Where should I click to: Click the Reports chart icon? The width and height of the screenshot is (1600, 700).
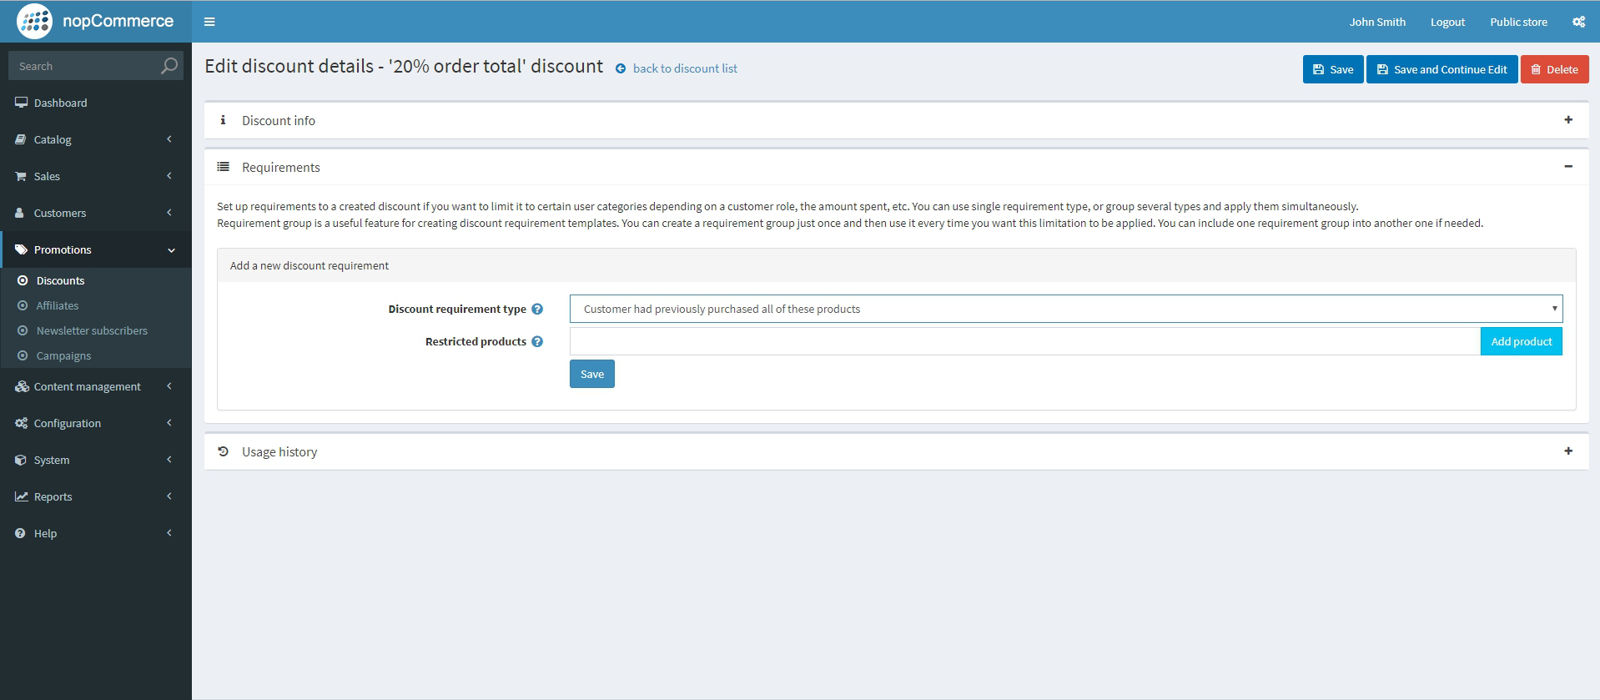tap(21, 496)
